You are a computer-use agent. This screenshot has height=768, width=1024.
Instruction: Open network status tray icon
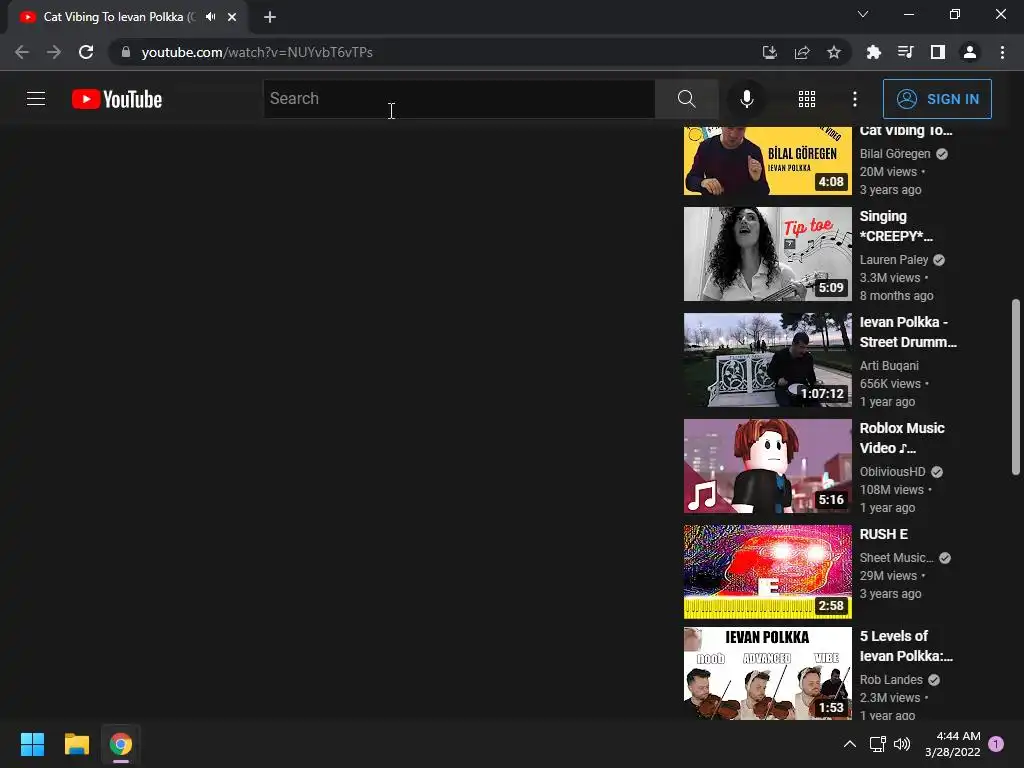[878, 744]
